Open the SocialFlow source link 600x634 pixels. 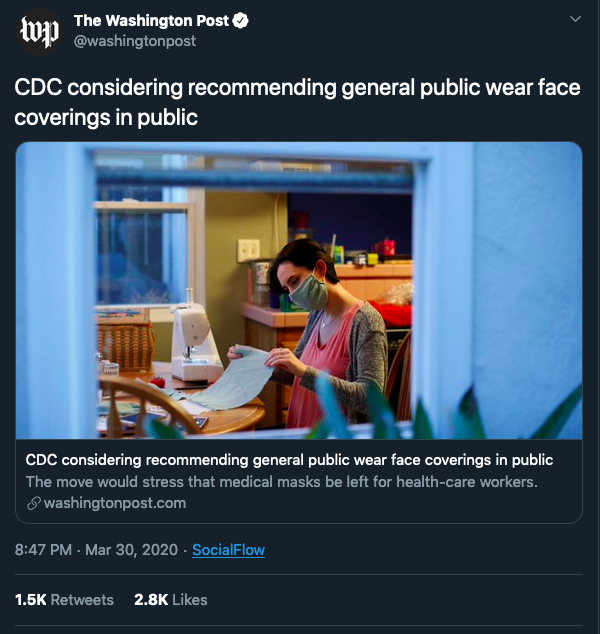[x=228, y=550]
